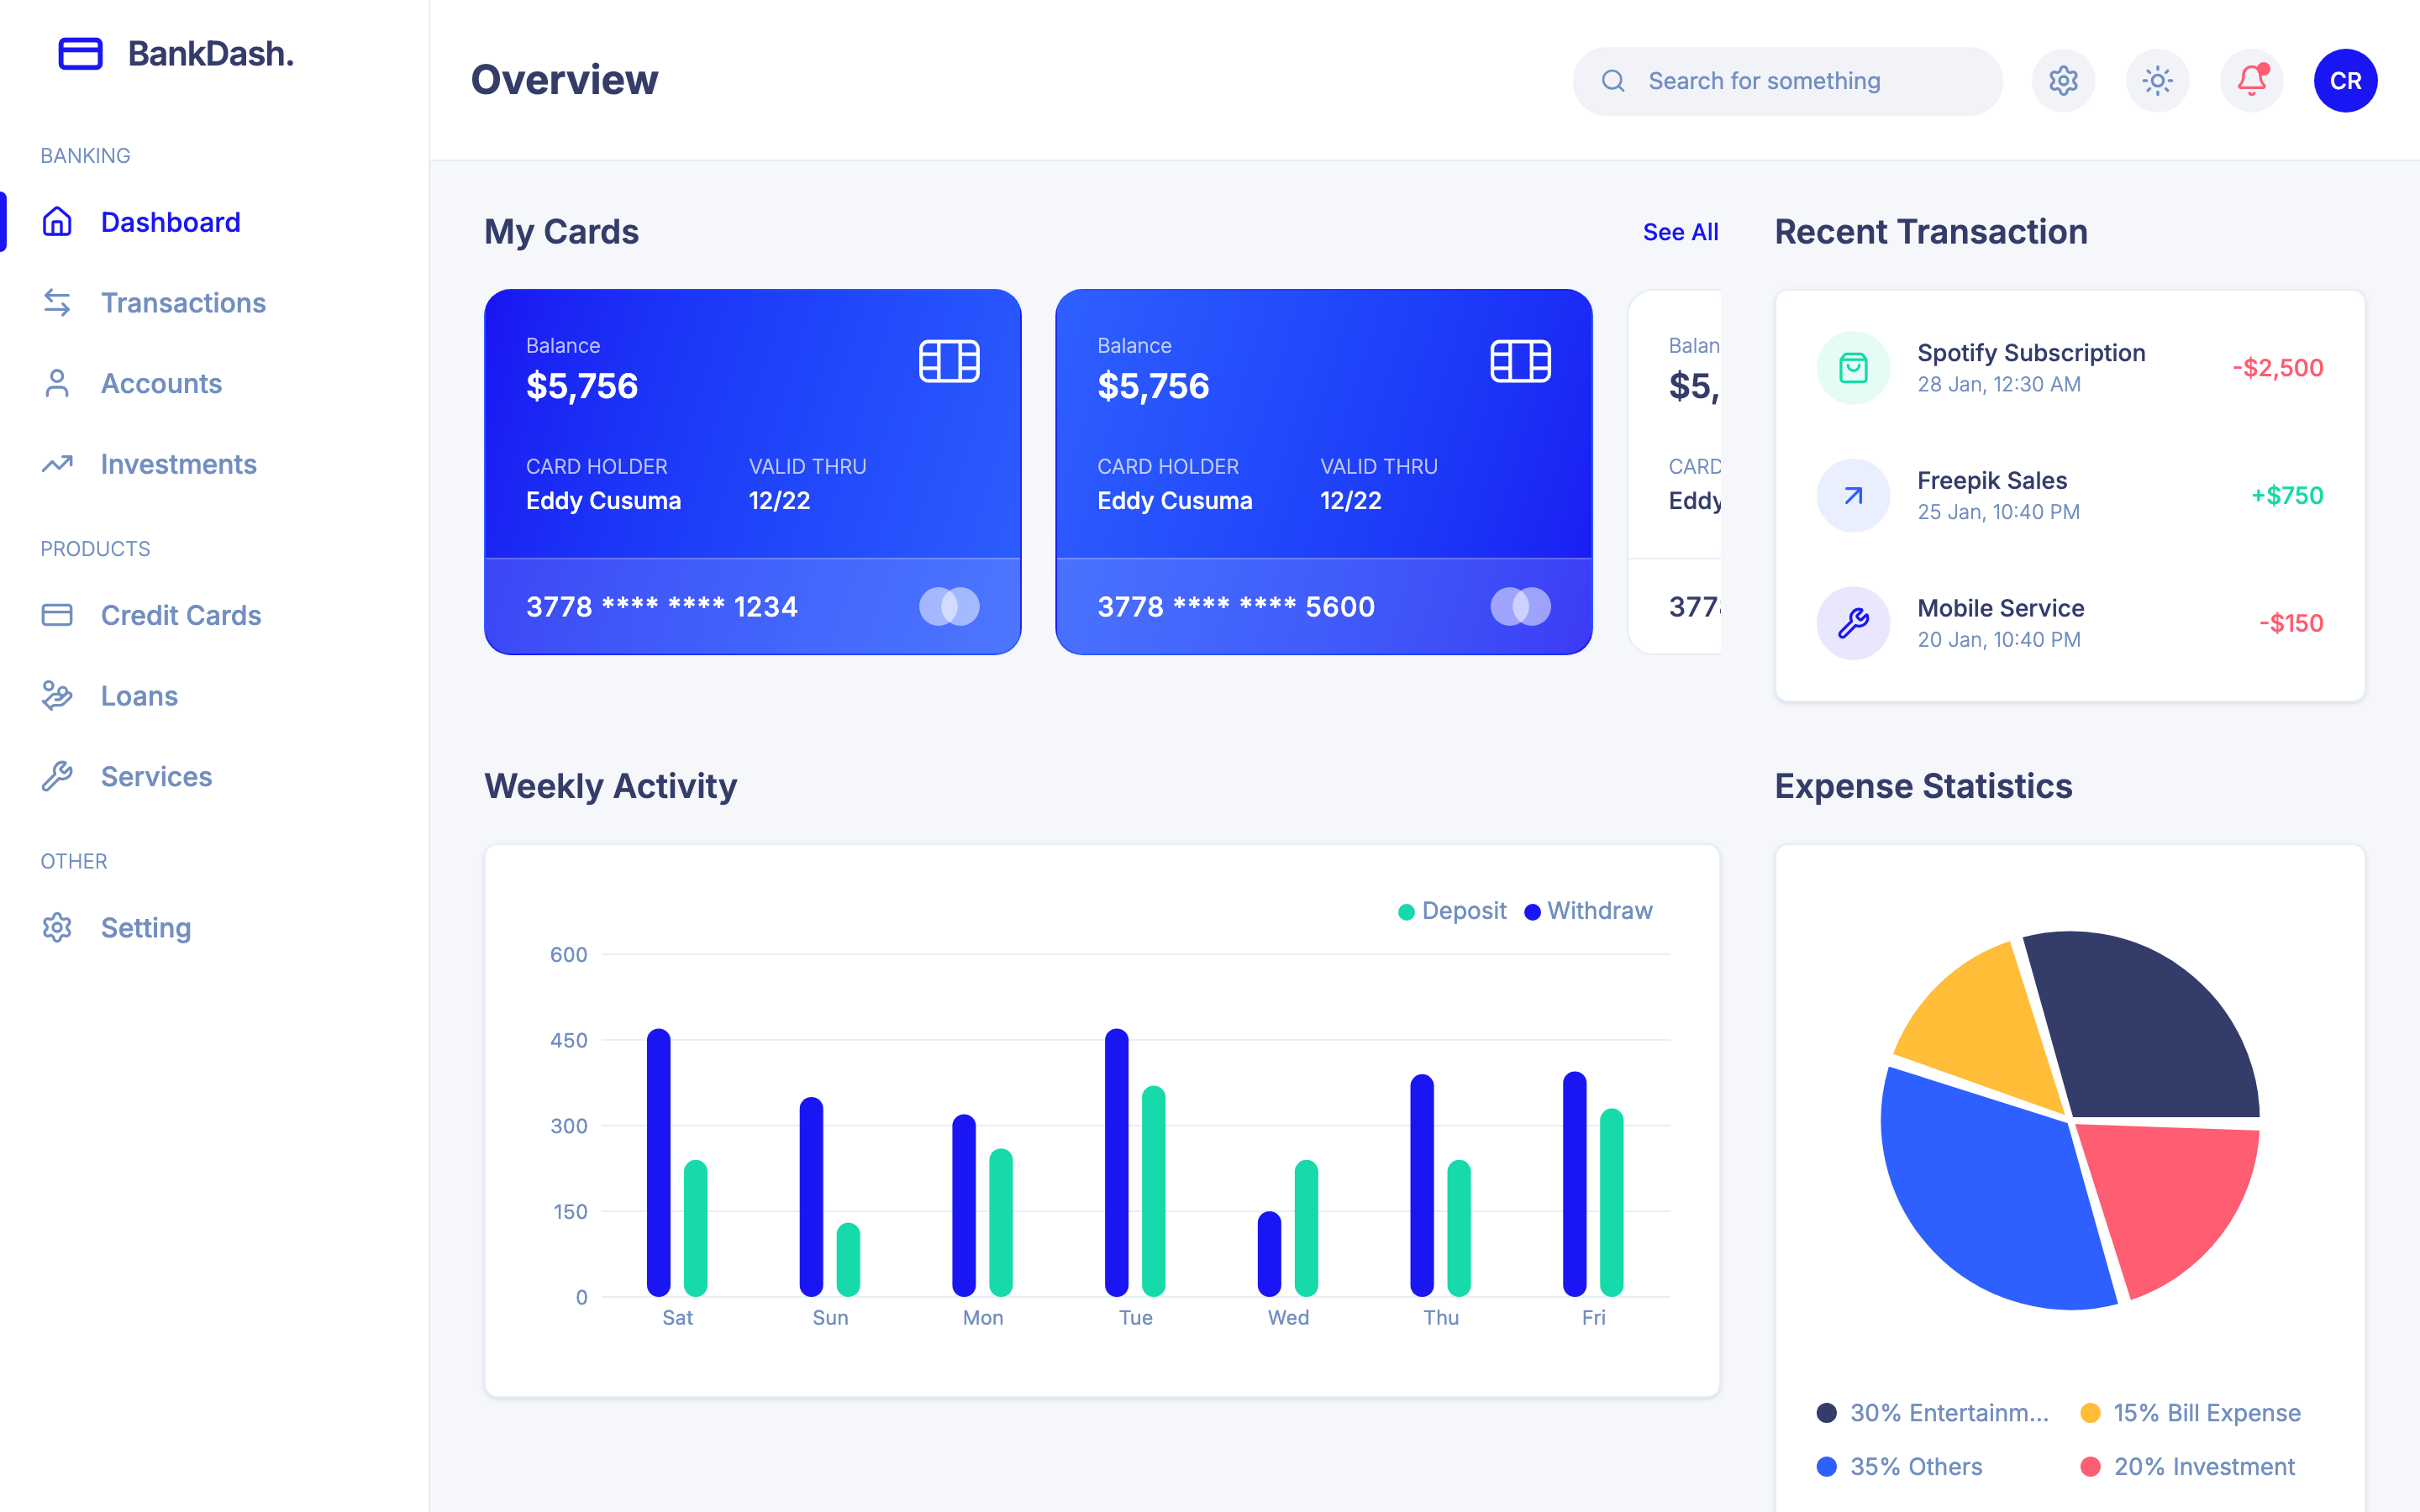Image resolution: width=2420 pixels, height=1512 pixels.
Task: Open notifications bell icon
Action: [2251, 81]
